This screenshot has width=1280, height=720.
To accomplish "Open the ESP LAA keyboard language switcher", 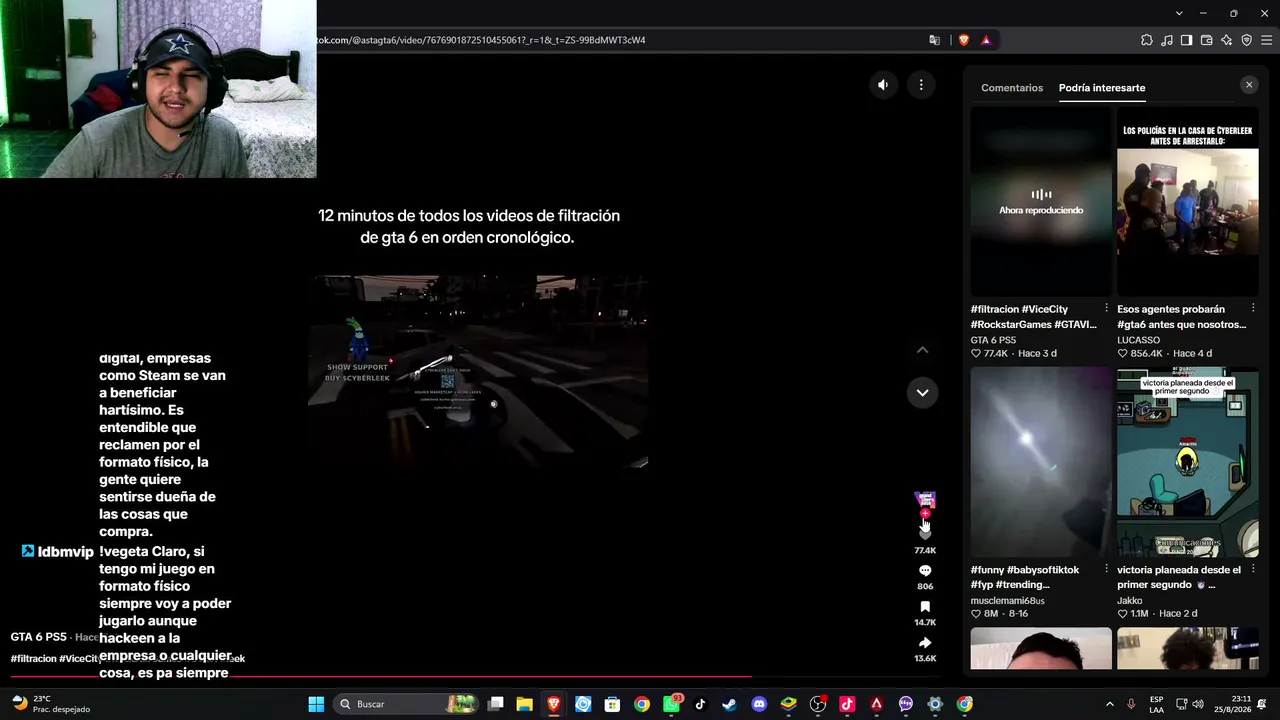I will (1157, 704).
